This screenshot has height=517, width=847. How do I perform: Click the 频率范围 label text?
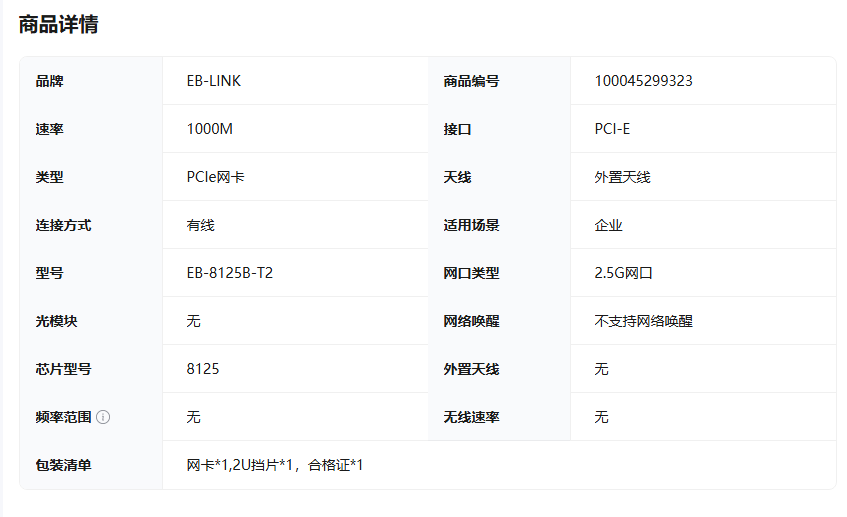63,418
